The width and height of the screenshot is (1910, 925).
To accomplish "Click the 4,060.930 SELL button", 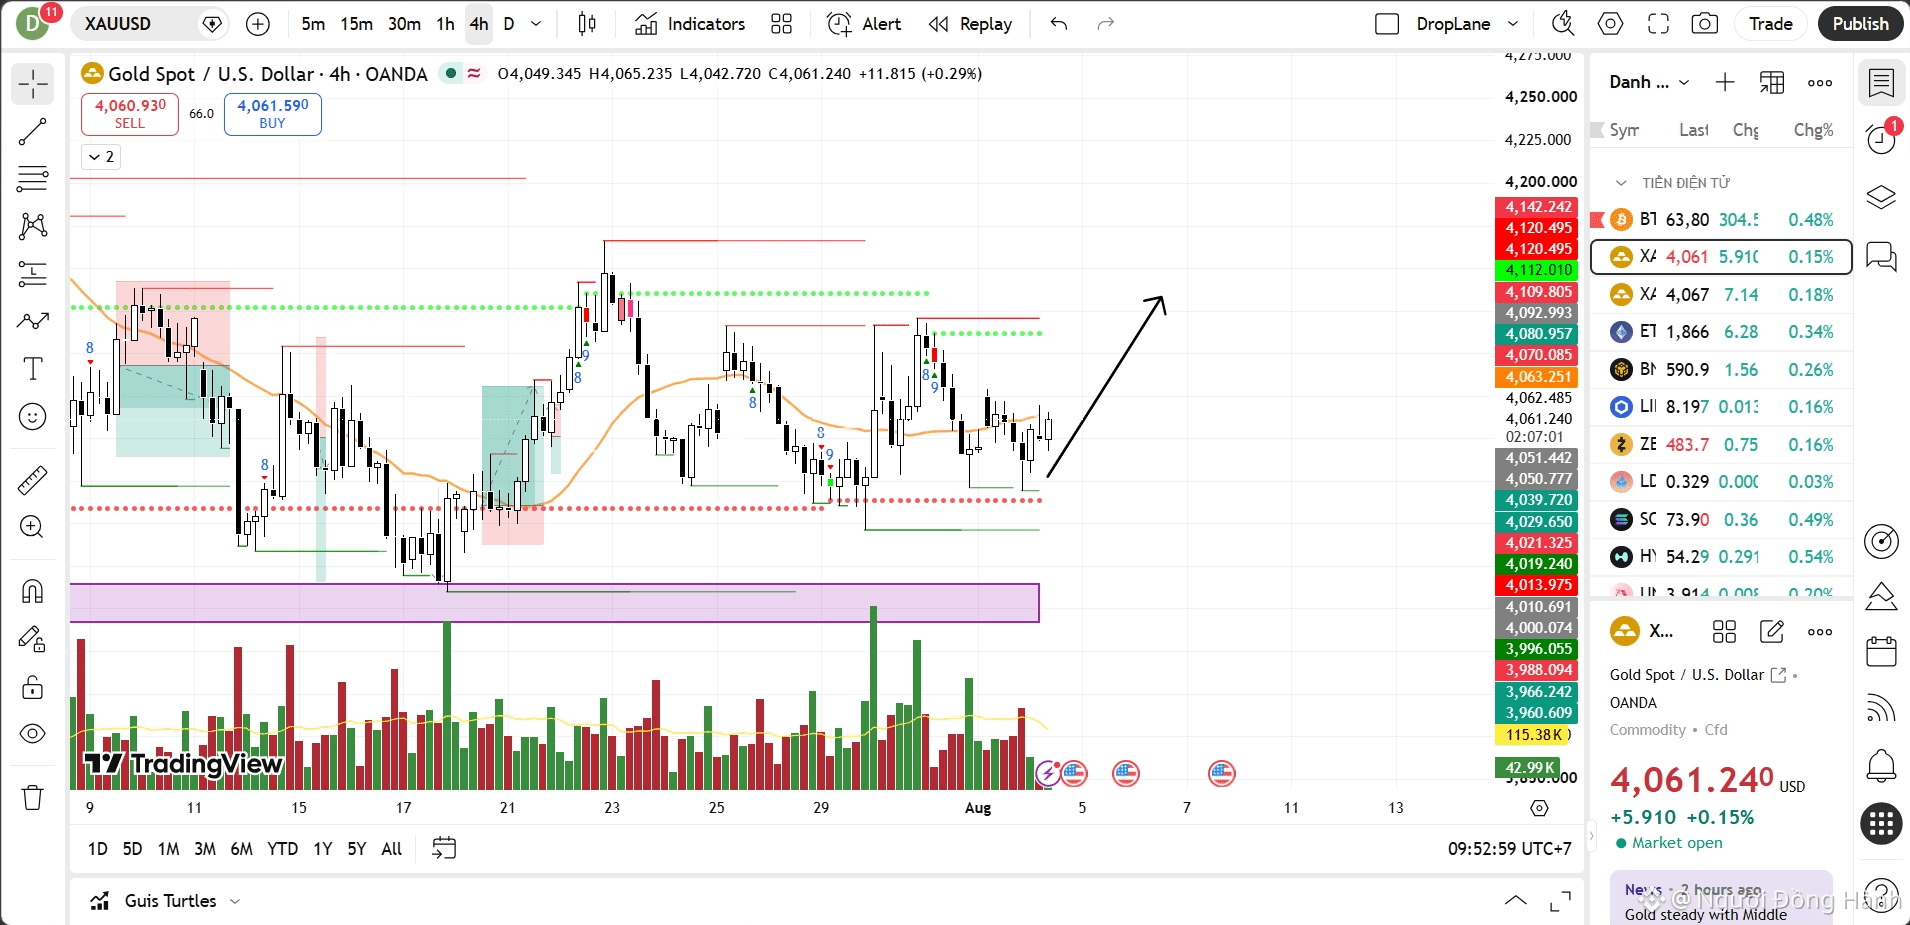I will pyautogui.click(x=130, y=114).
